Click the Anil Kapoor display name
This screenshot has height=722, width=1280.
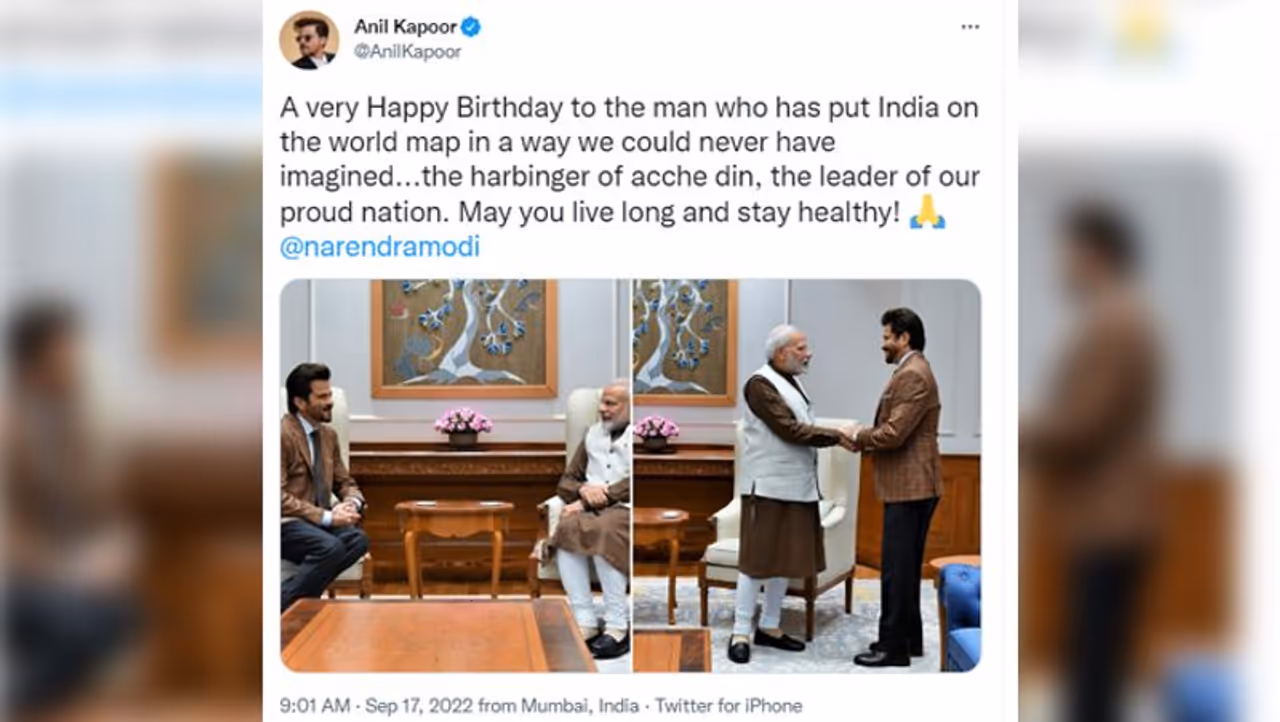[405, 27]
